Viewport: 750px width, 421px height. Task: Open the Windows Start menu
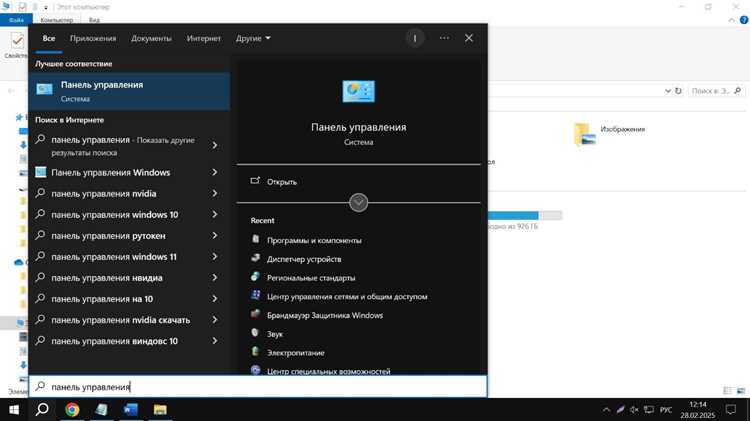(13, 410)
